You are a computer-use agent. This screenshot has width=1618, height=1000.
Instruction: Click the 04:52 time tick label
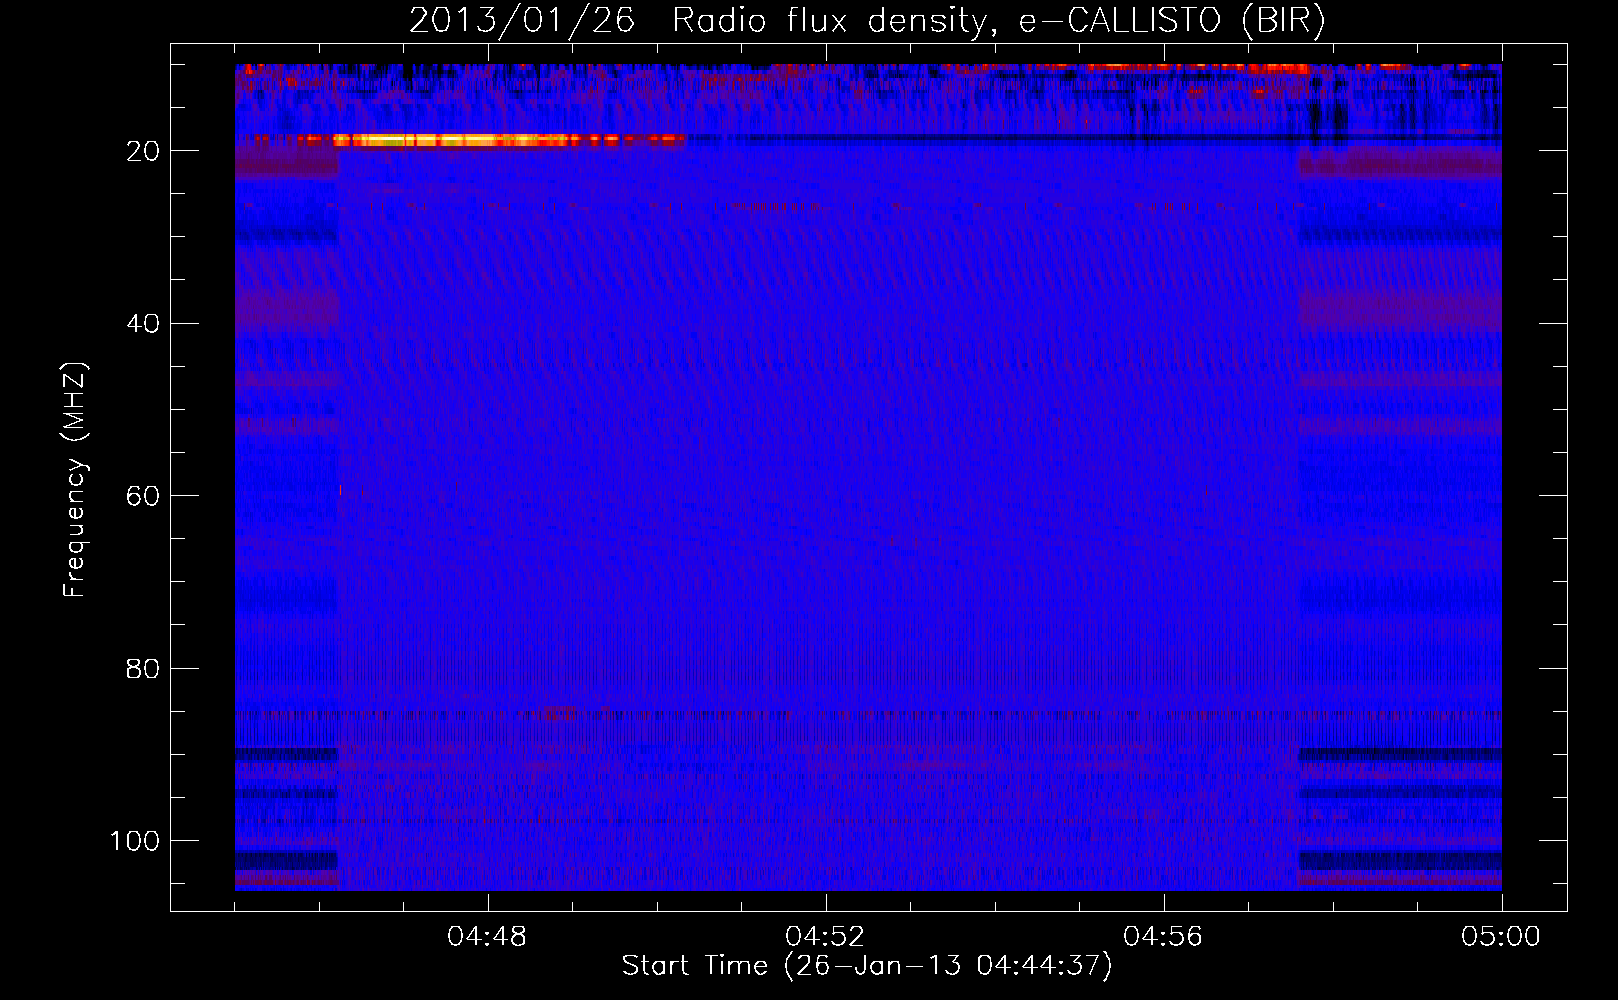pos(826,937)
